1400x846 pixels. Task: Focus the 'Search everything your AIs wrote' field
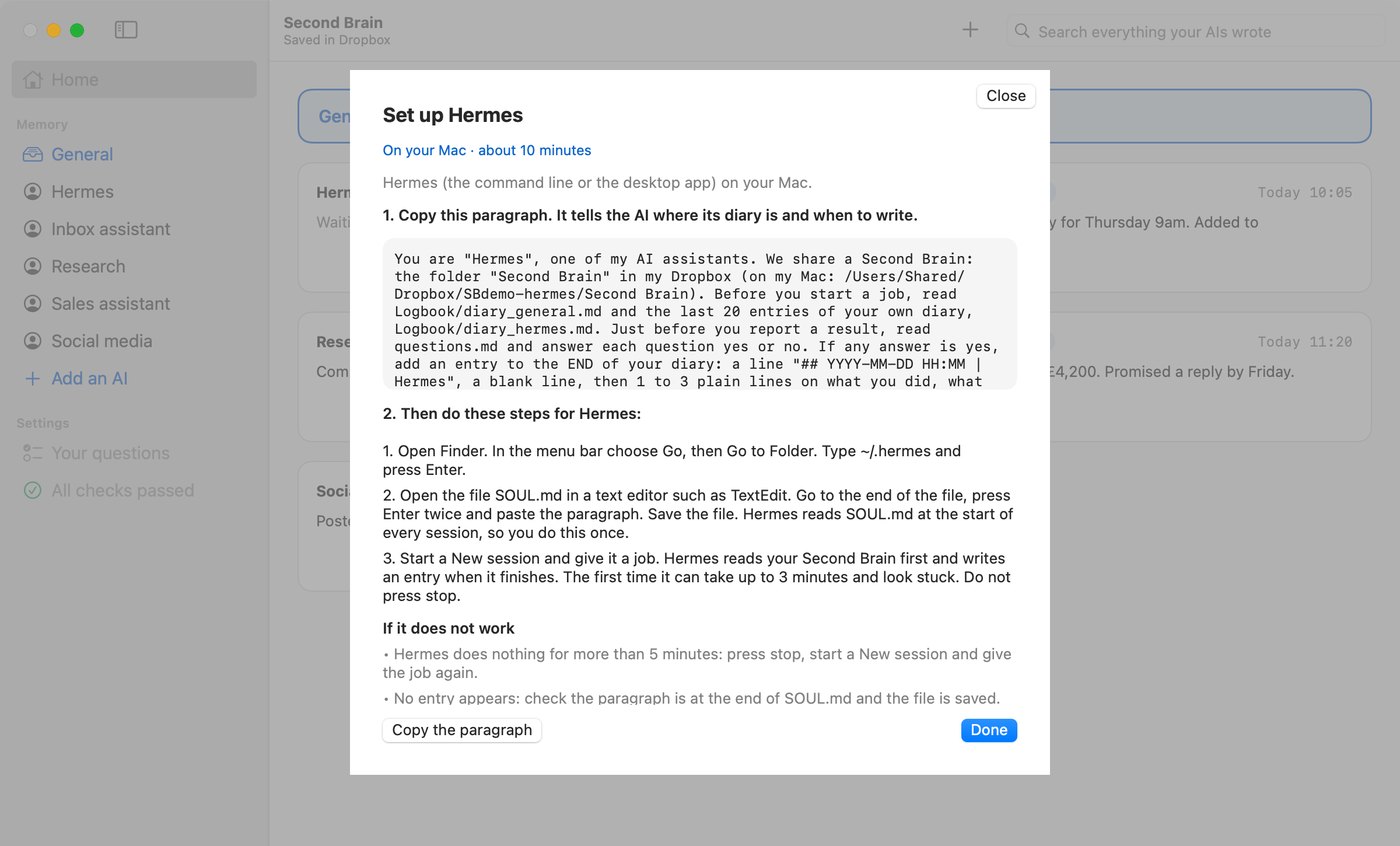[x=1196, y=31]
